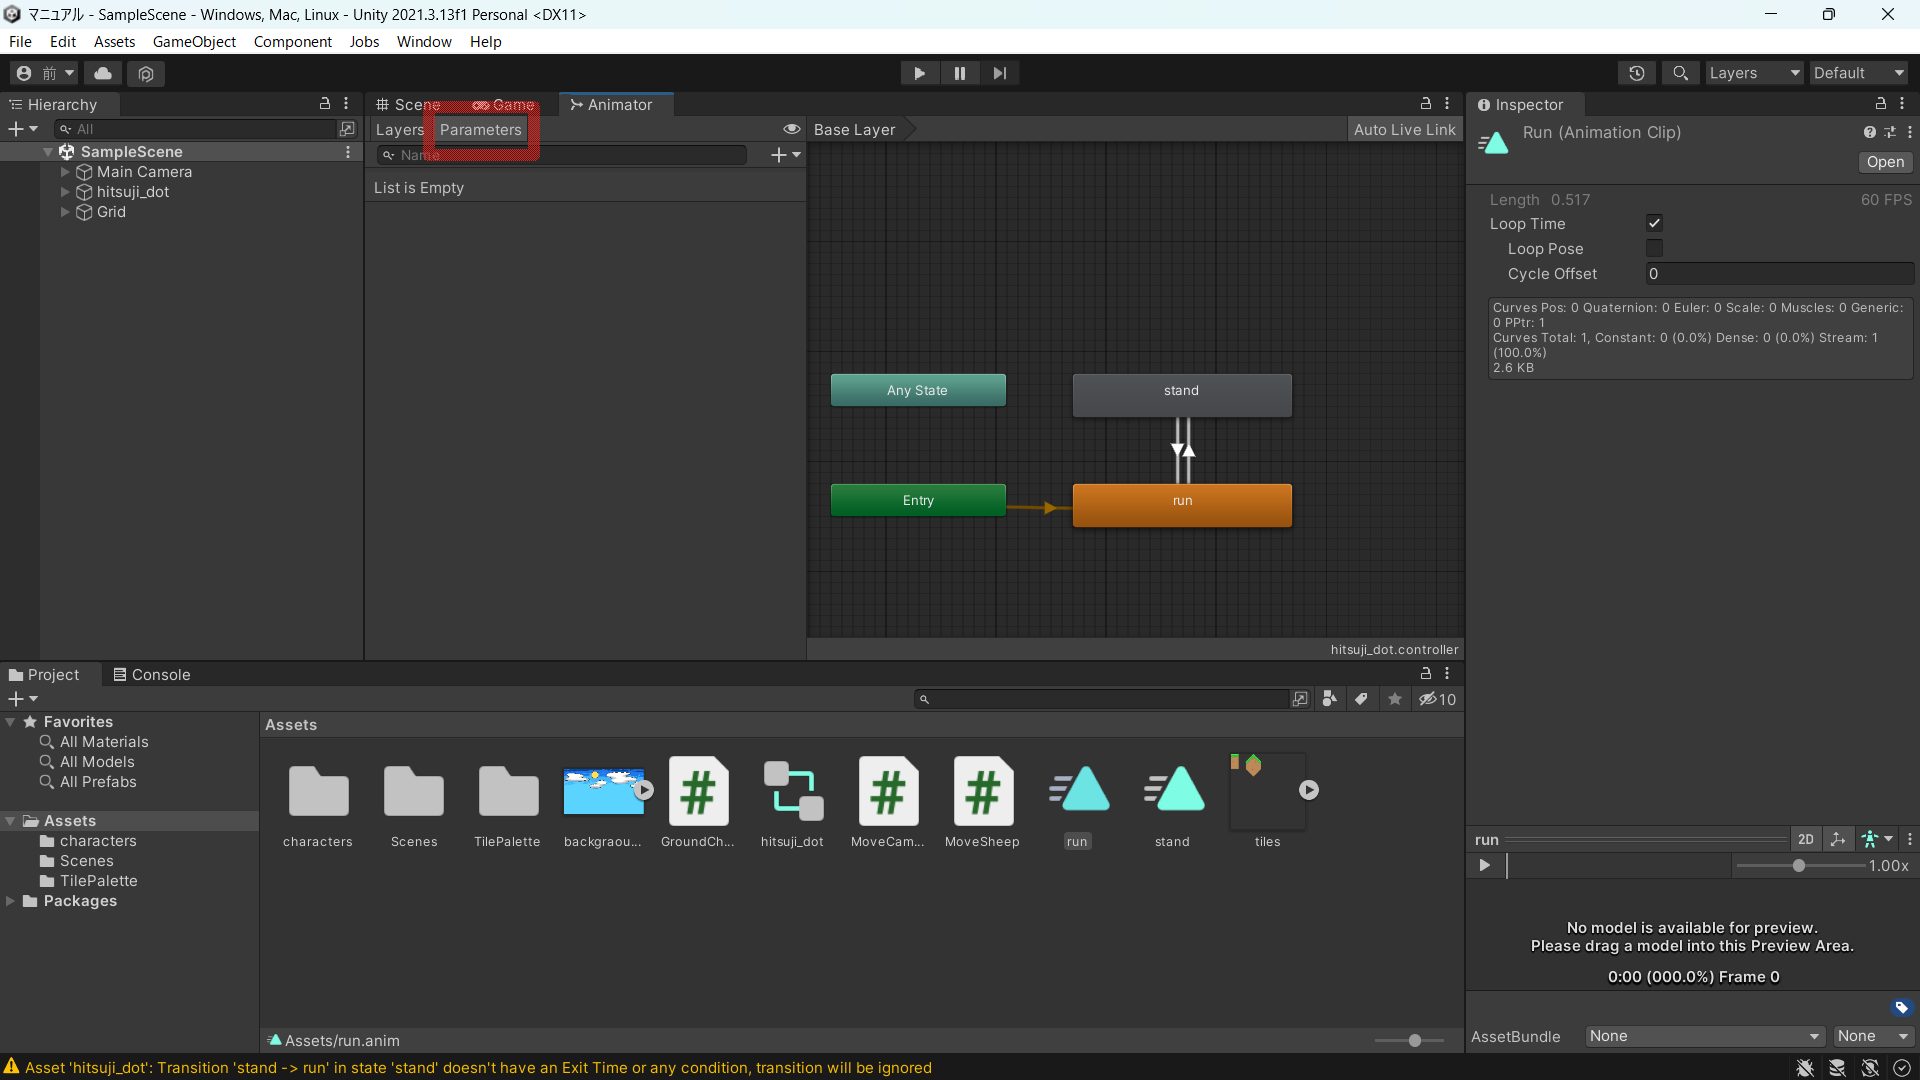
Task: Open the Package Manager toolbar icon
Action: coord(146,73)
